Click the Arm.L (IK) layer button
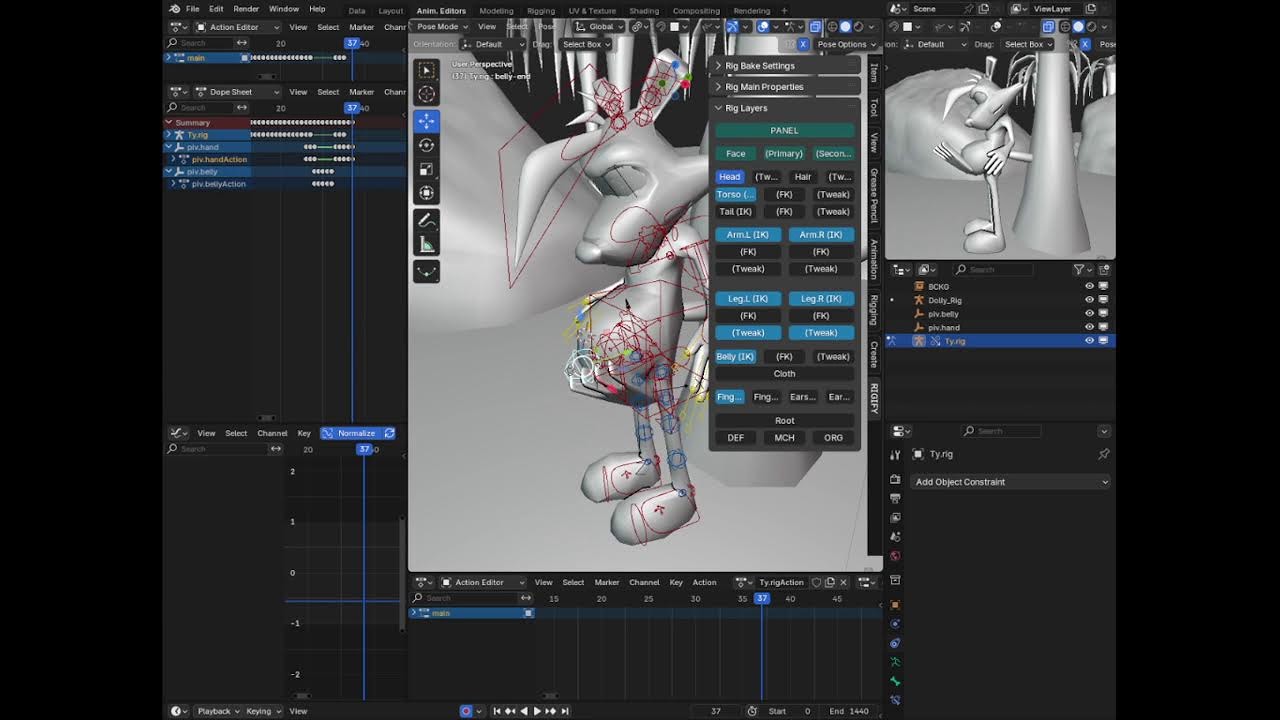The height and width of the screenshot is (720, 1280). pyautogui.click(x=748, y=235)
